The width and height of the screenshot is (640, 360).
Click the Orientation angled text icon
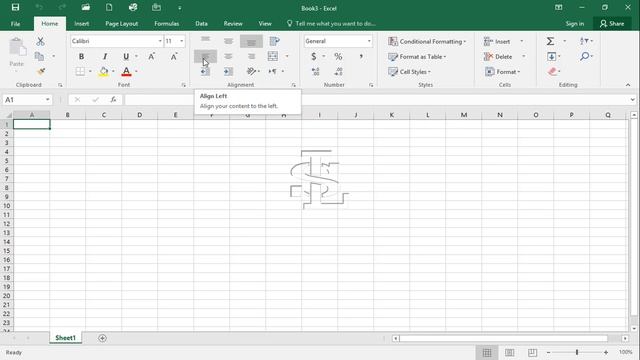[x=251, y=71]
